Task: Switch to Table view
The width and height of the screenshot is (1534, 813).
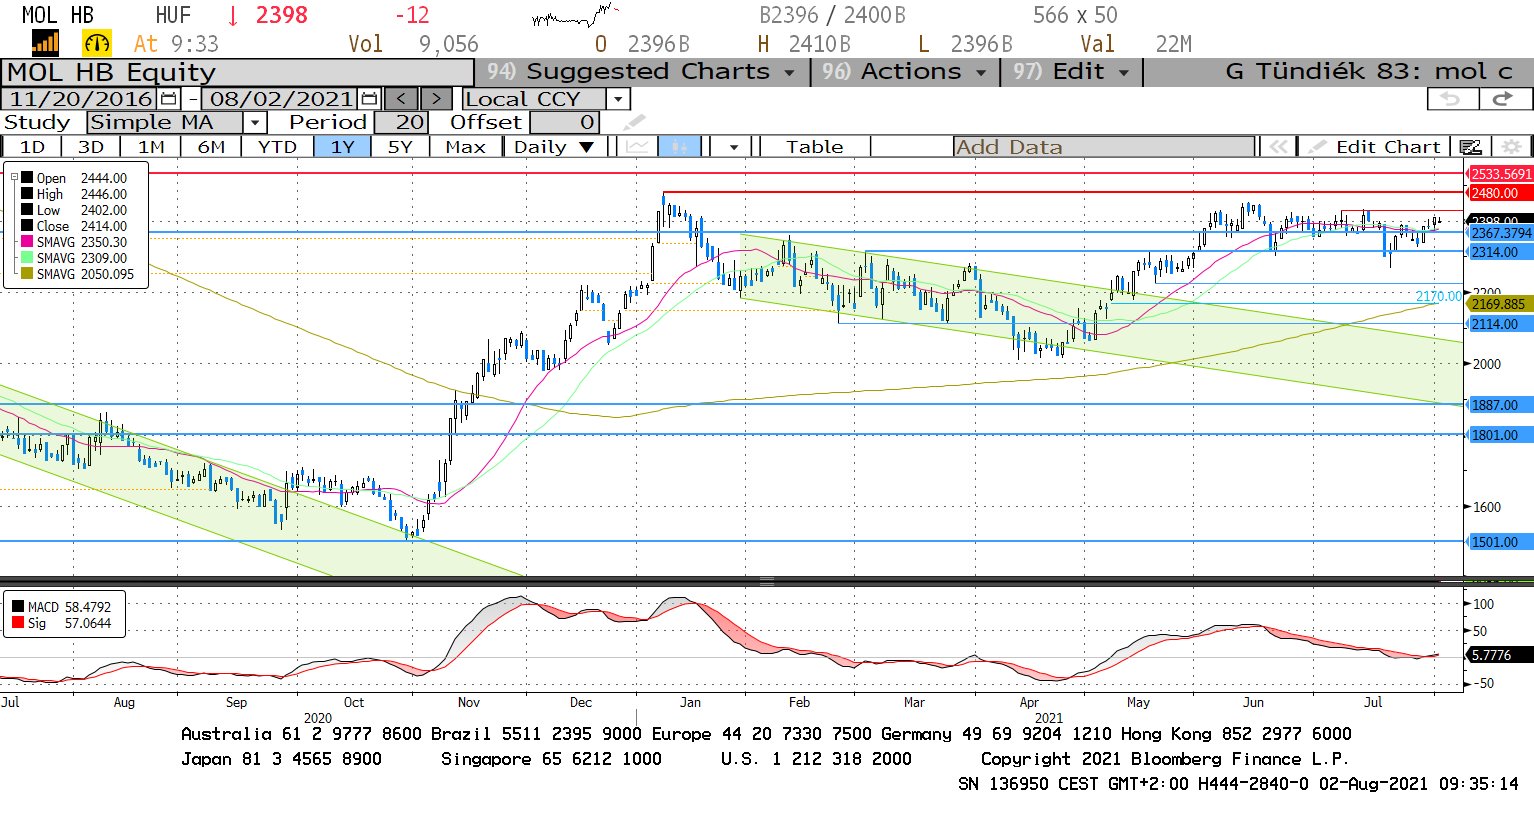Action: click(x=814, y=147)
